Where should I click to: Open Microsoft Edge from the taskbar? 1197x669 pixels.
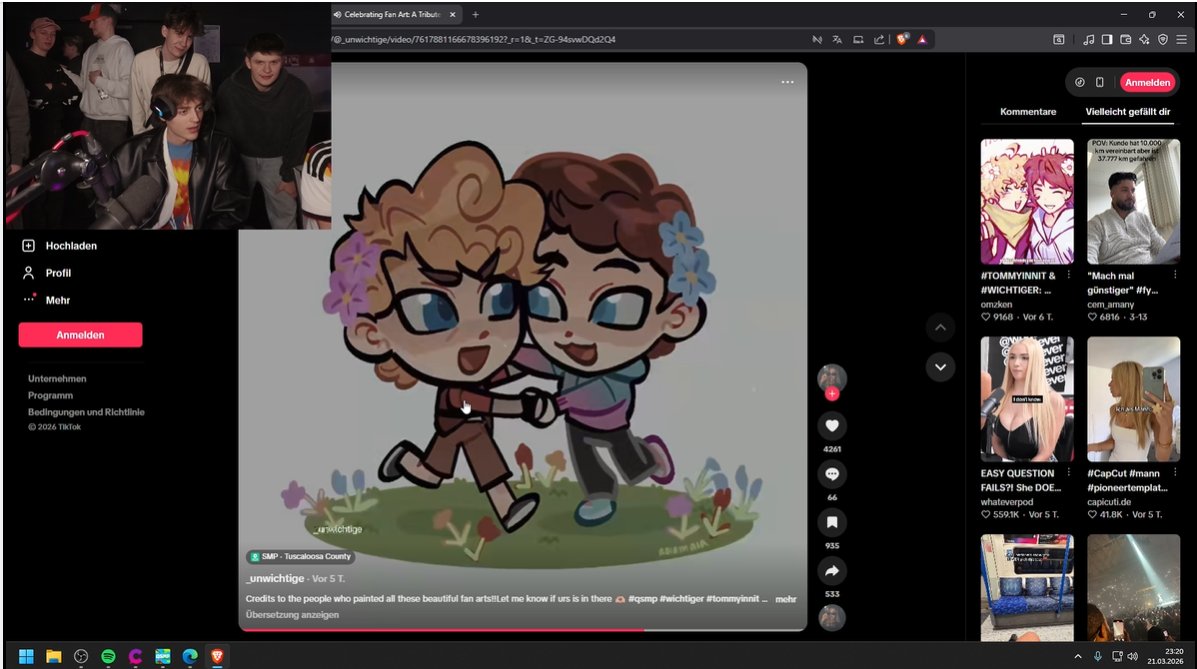(190, 656)
